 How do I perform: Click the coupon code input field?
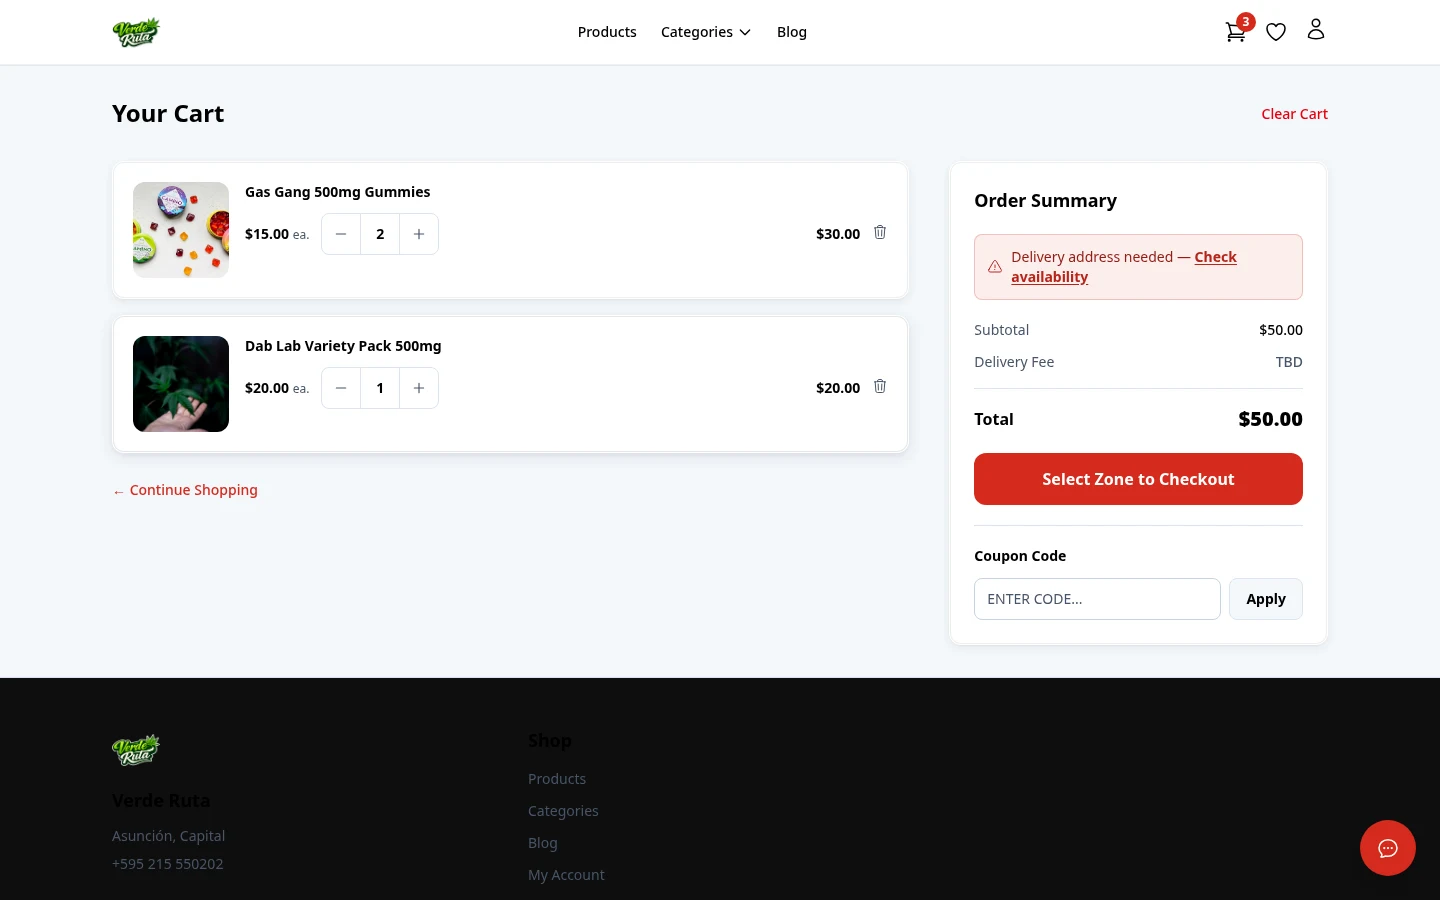coord(1097,598)
